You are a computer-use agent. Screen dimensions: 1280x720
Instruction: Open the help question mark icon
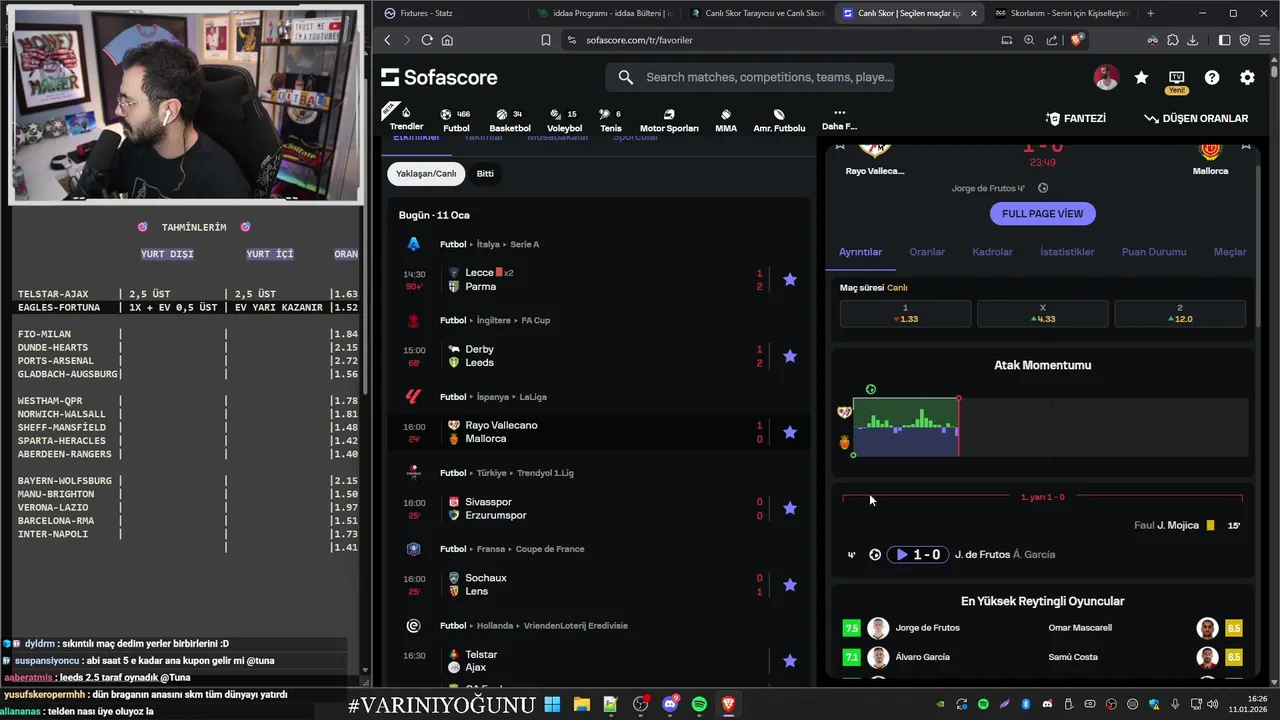[1212, 77]
